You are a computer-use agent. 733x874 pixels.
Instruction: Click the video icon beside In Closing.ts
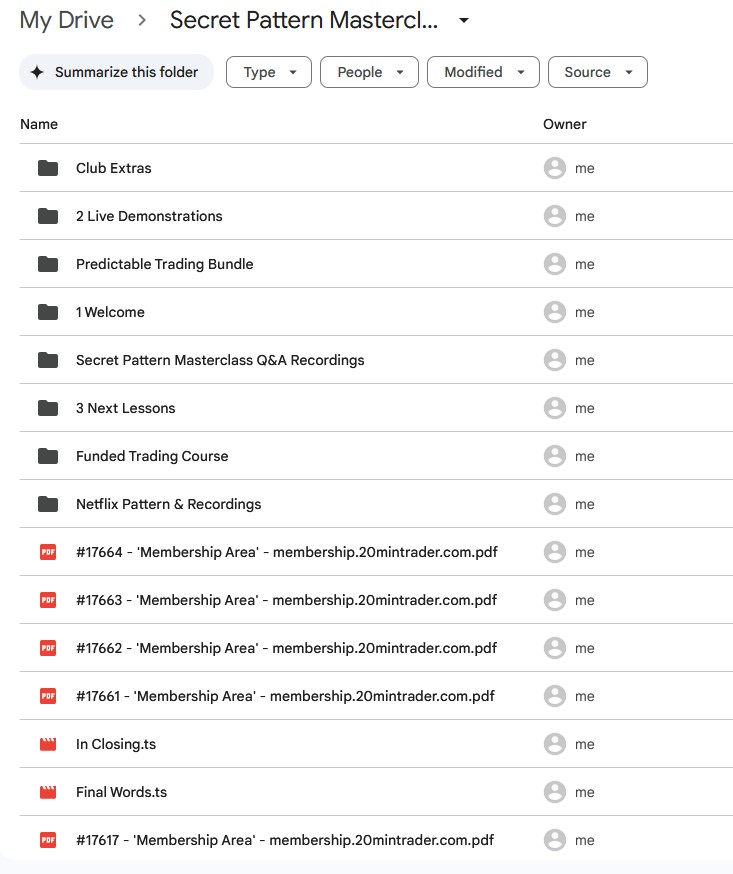tap(48, 744)
